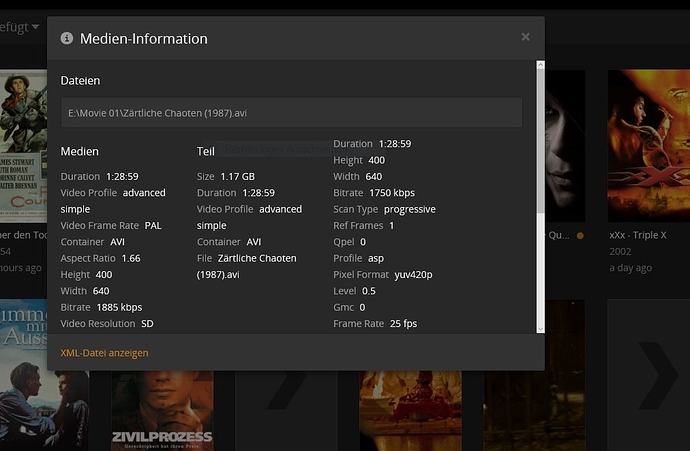Click the Ref Frames 1 value
The width and height of the screenshot is (690, 451).
pos(392,225)
